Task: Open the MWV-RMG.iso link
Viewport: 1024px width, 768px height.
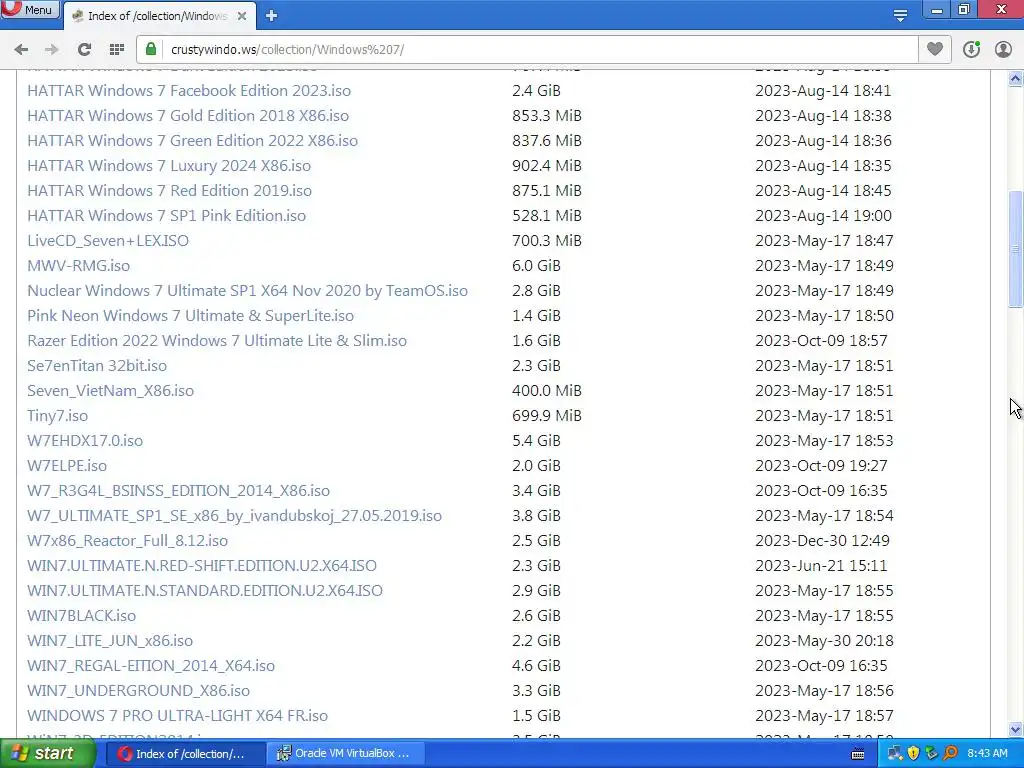Action: click(78, 266)
